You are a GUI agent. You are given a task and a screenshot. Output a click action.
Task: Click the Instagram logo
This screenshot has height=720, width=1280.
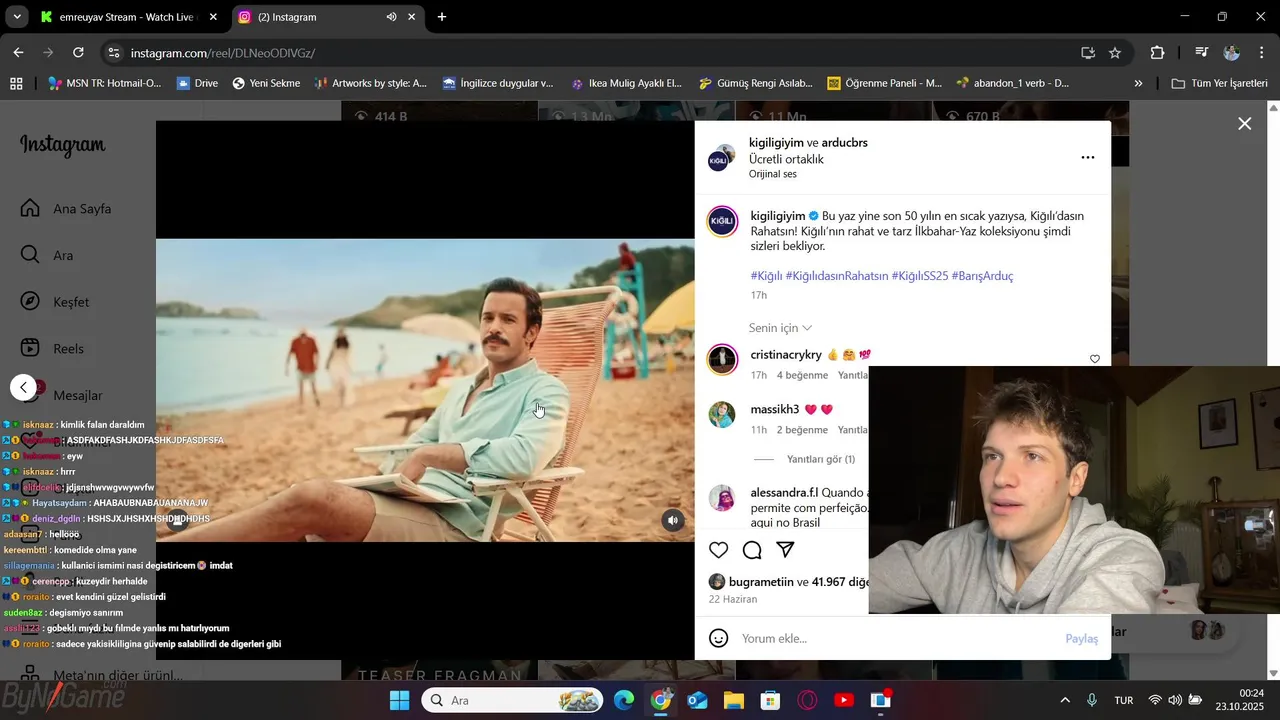pyautogui.click(x=62, y=145)
